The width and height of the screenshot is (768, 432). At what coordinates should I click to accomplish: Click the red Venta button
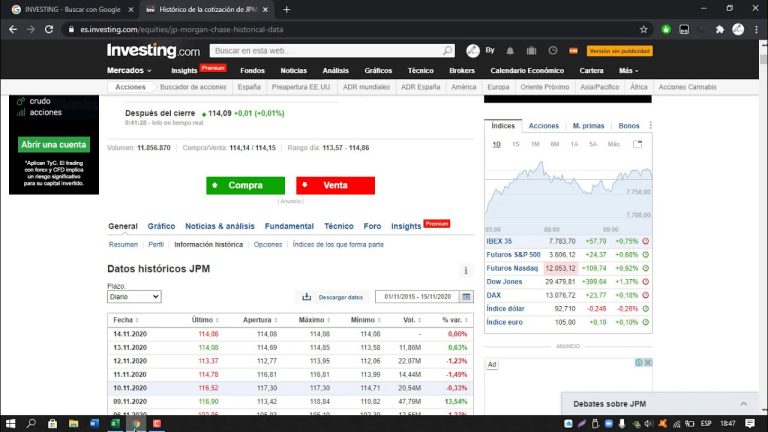[x=335, y=185]
